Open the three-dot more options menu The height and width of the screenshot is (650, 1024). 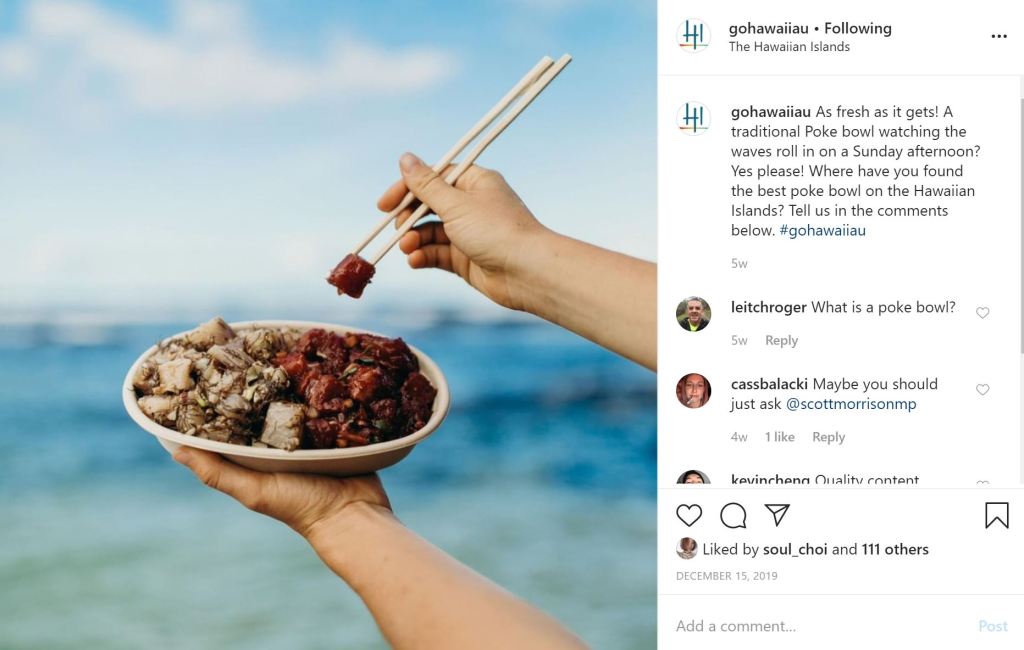click(x=999, y=36)
